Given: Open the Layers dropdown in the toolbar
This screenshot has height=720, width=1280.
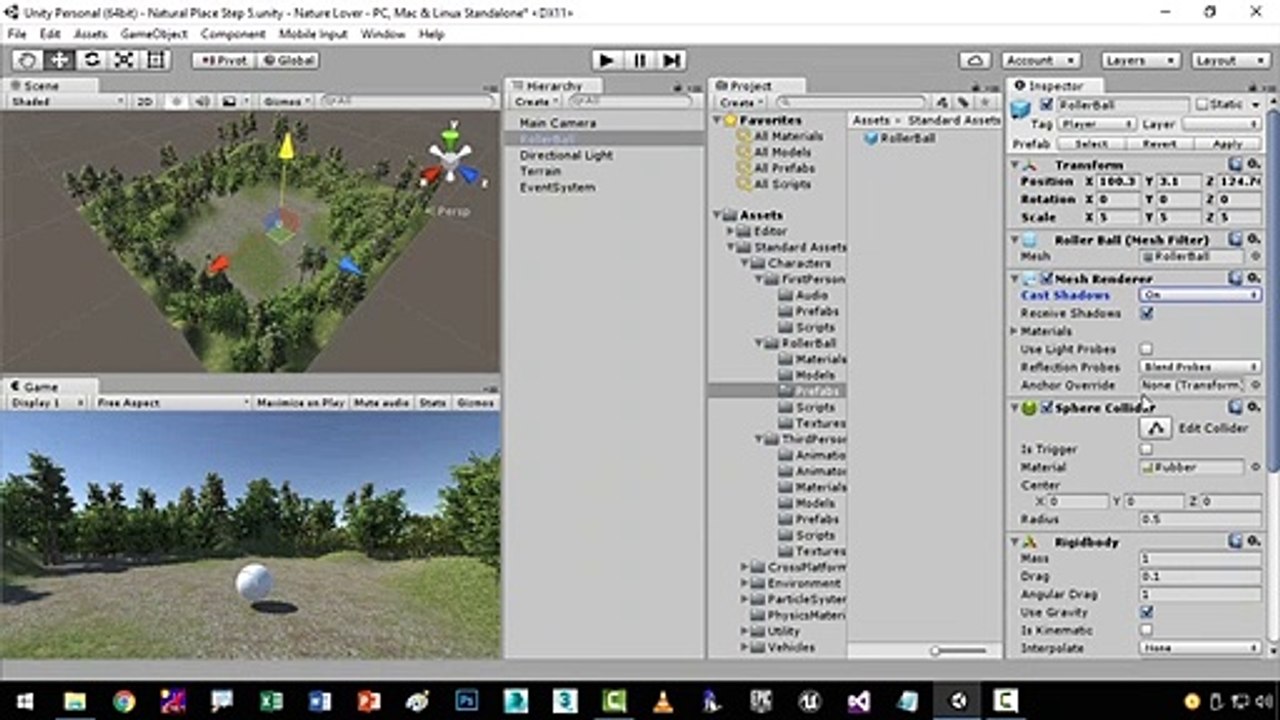Looking at the screenshot, I should tap(1141, 60).
